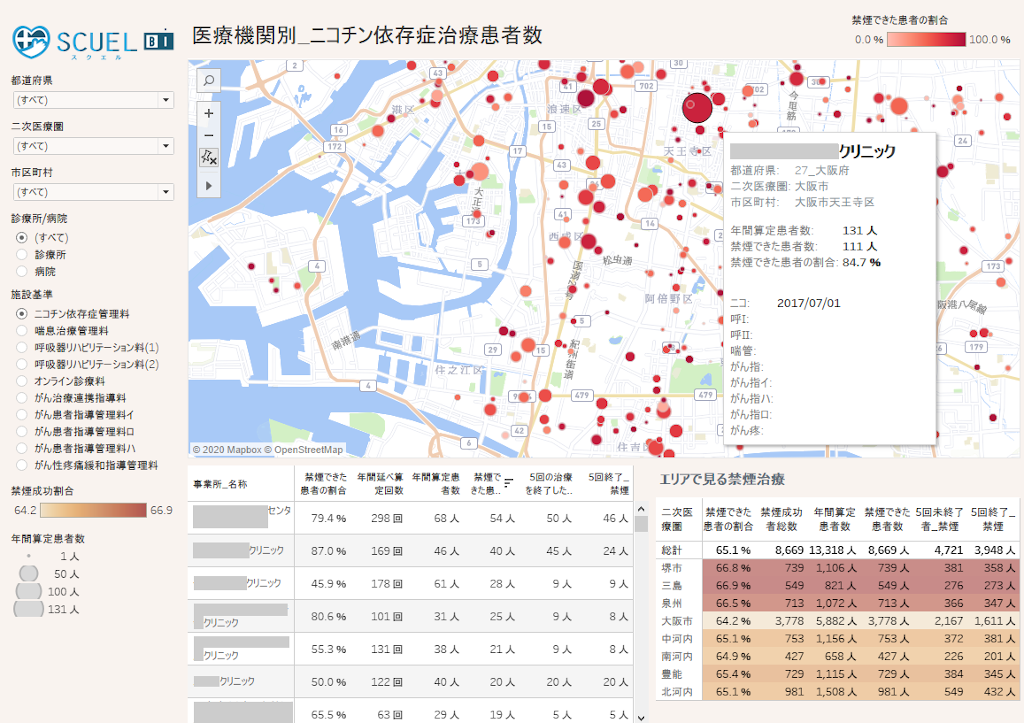Click the OpenStreetMap attribution link
Screen dimensions: 1024x723
[x=308, y=450]
